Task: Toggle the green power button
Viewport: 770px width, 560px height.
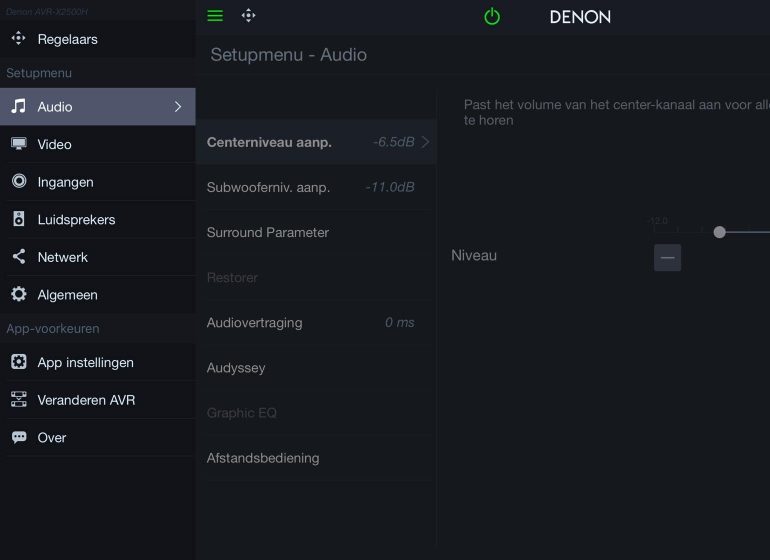Action: pos(491,17)
